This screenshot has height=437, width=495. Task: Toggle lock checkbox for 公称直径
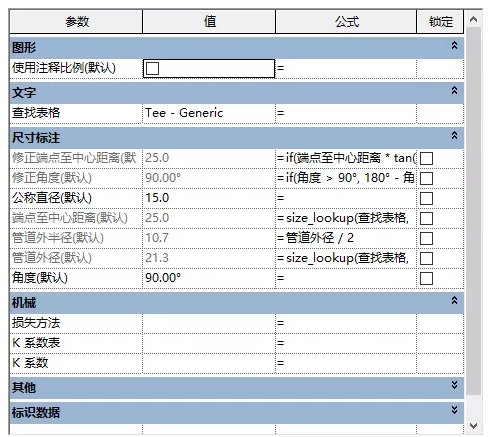coord(426,198)
